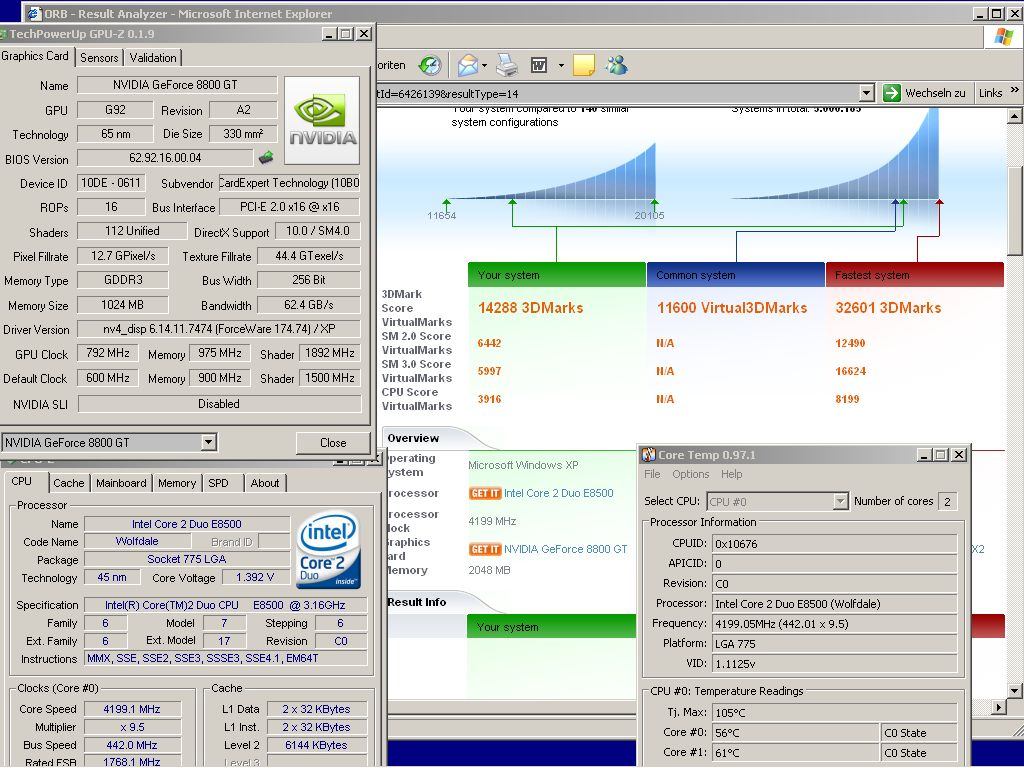Click the Driver Version field in GPU-Z
1024x768 pixels.
tap(219, 329)
